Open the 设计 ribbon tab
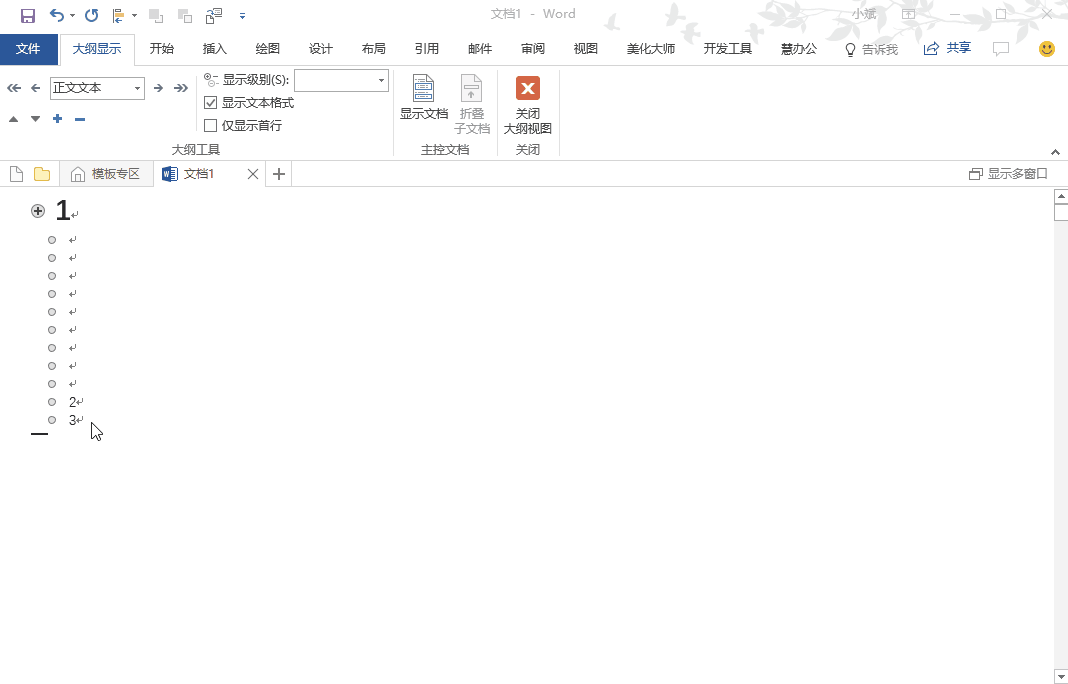 coord(321,49)
